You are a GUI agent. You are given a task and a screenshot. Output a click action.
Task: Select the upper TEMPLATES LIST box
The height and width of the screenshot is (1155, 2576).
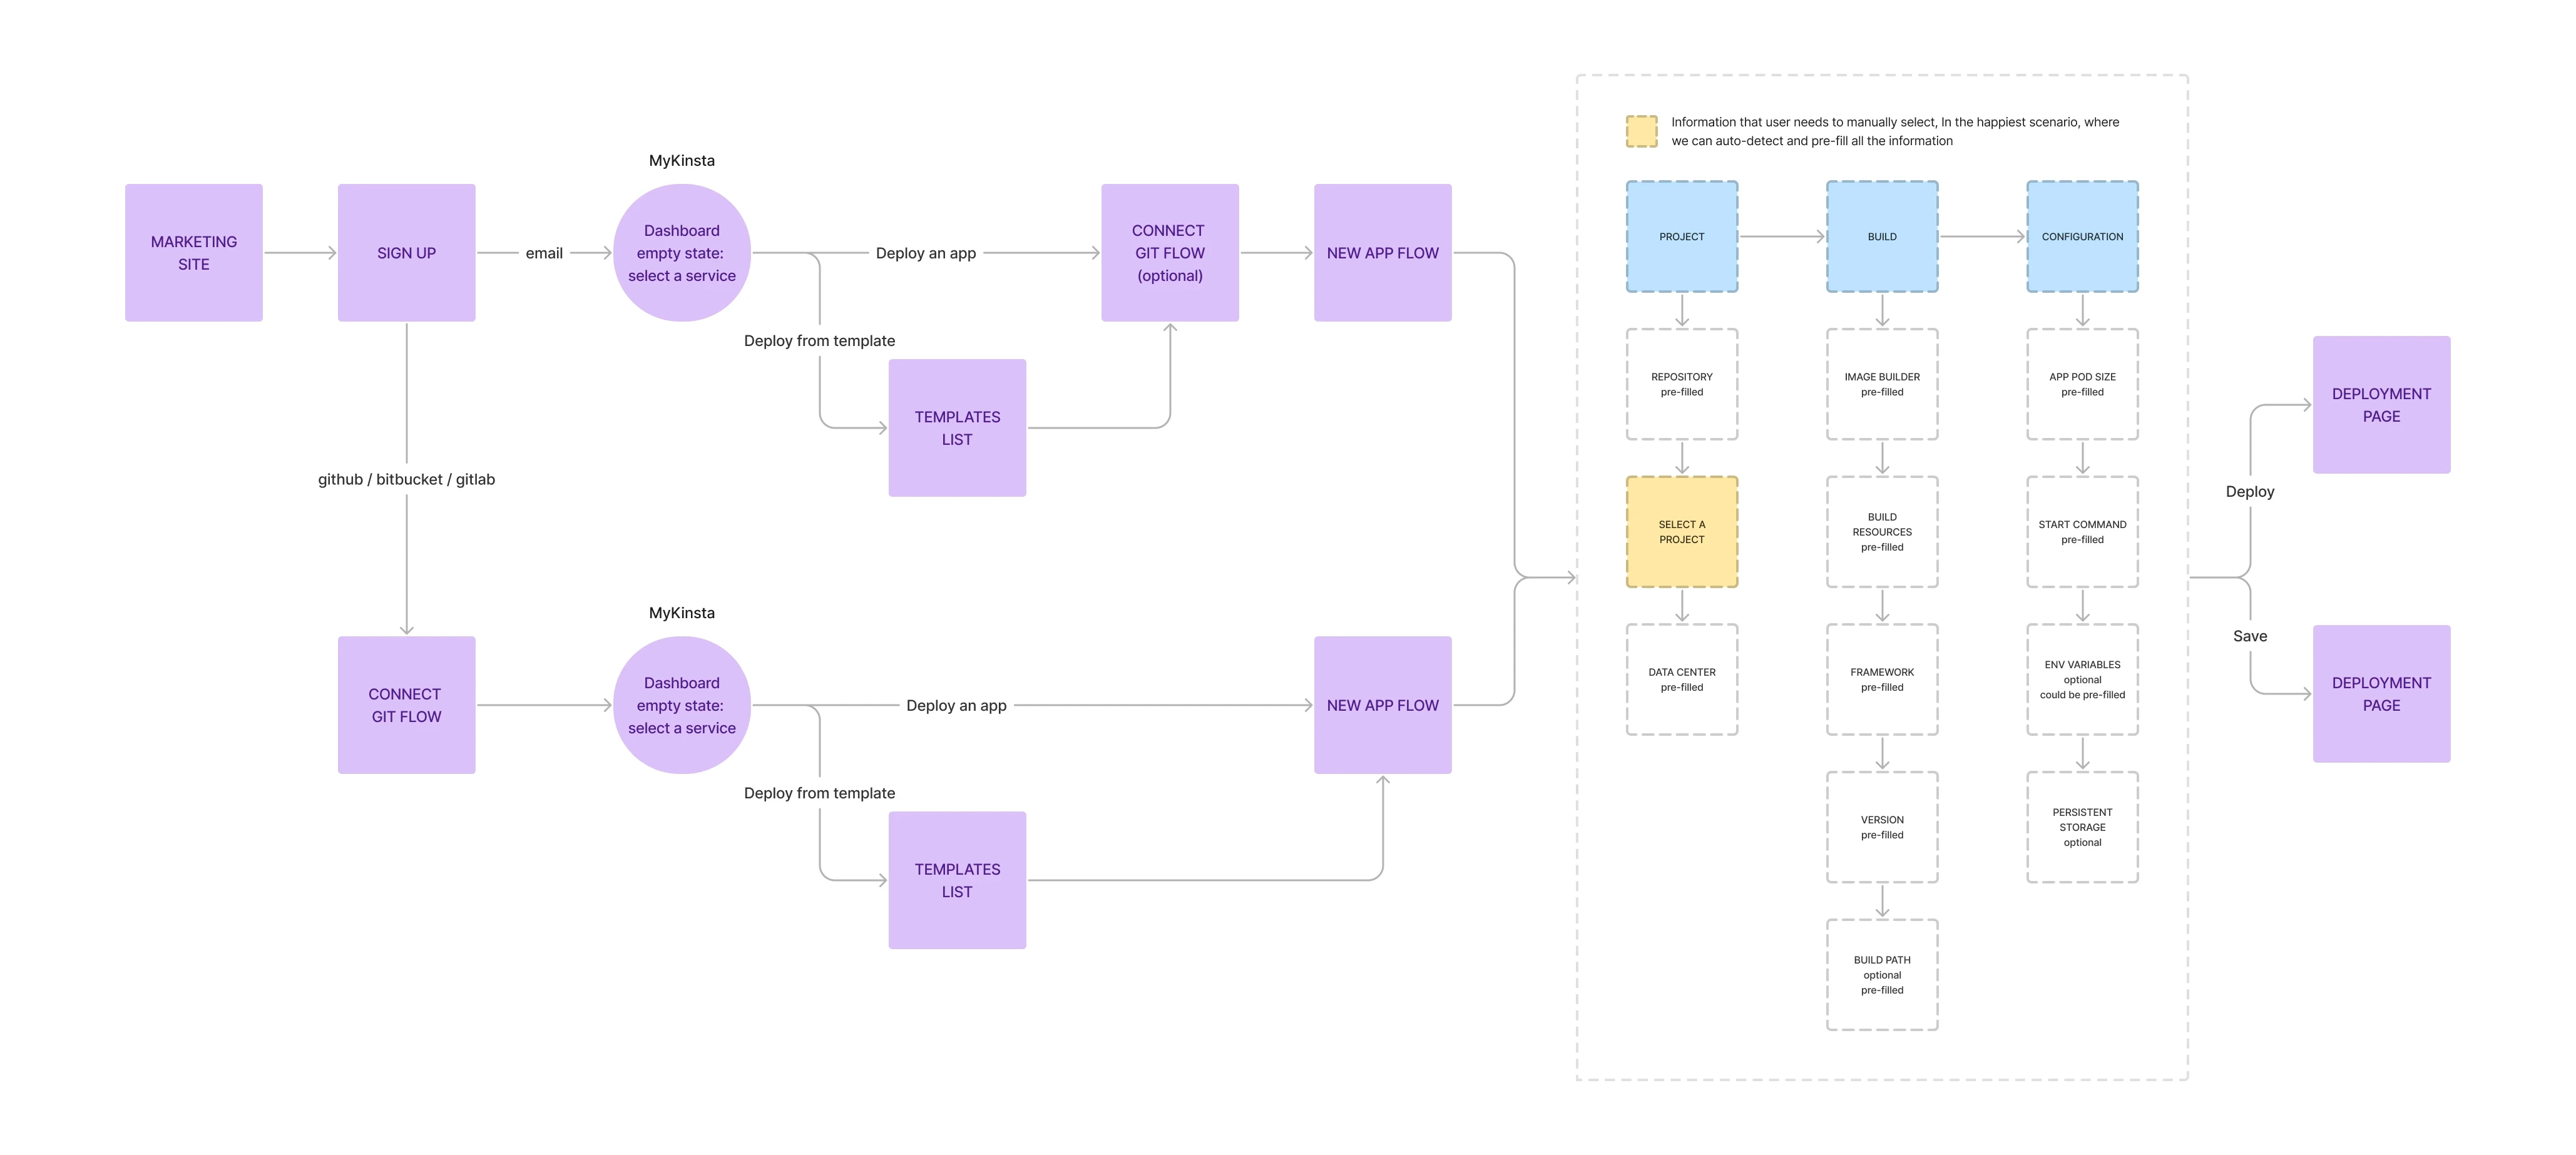tap(957, 428)
